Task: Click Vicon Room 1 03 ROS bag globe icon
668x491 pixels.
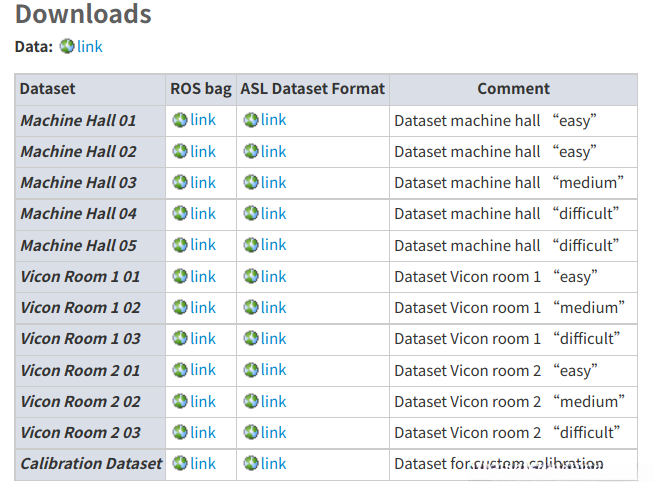Action: tap(180, 338)
